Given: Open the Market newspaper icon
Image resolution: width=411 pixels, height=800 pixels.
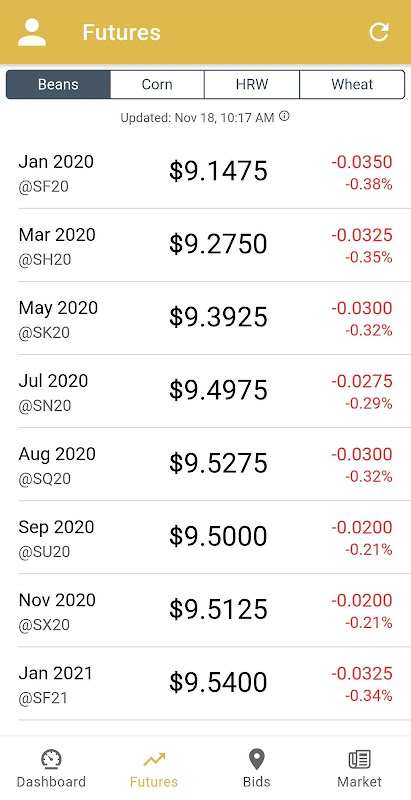Looking at the screenshot, I should [359, 759].
